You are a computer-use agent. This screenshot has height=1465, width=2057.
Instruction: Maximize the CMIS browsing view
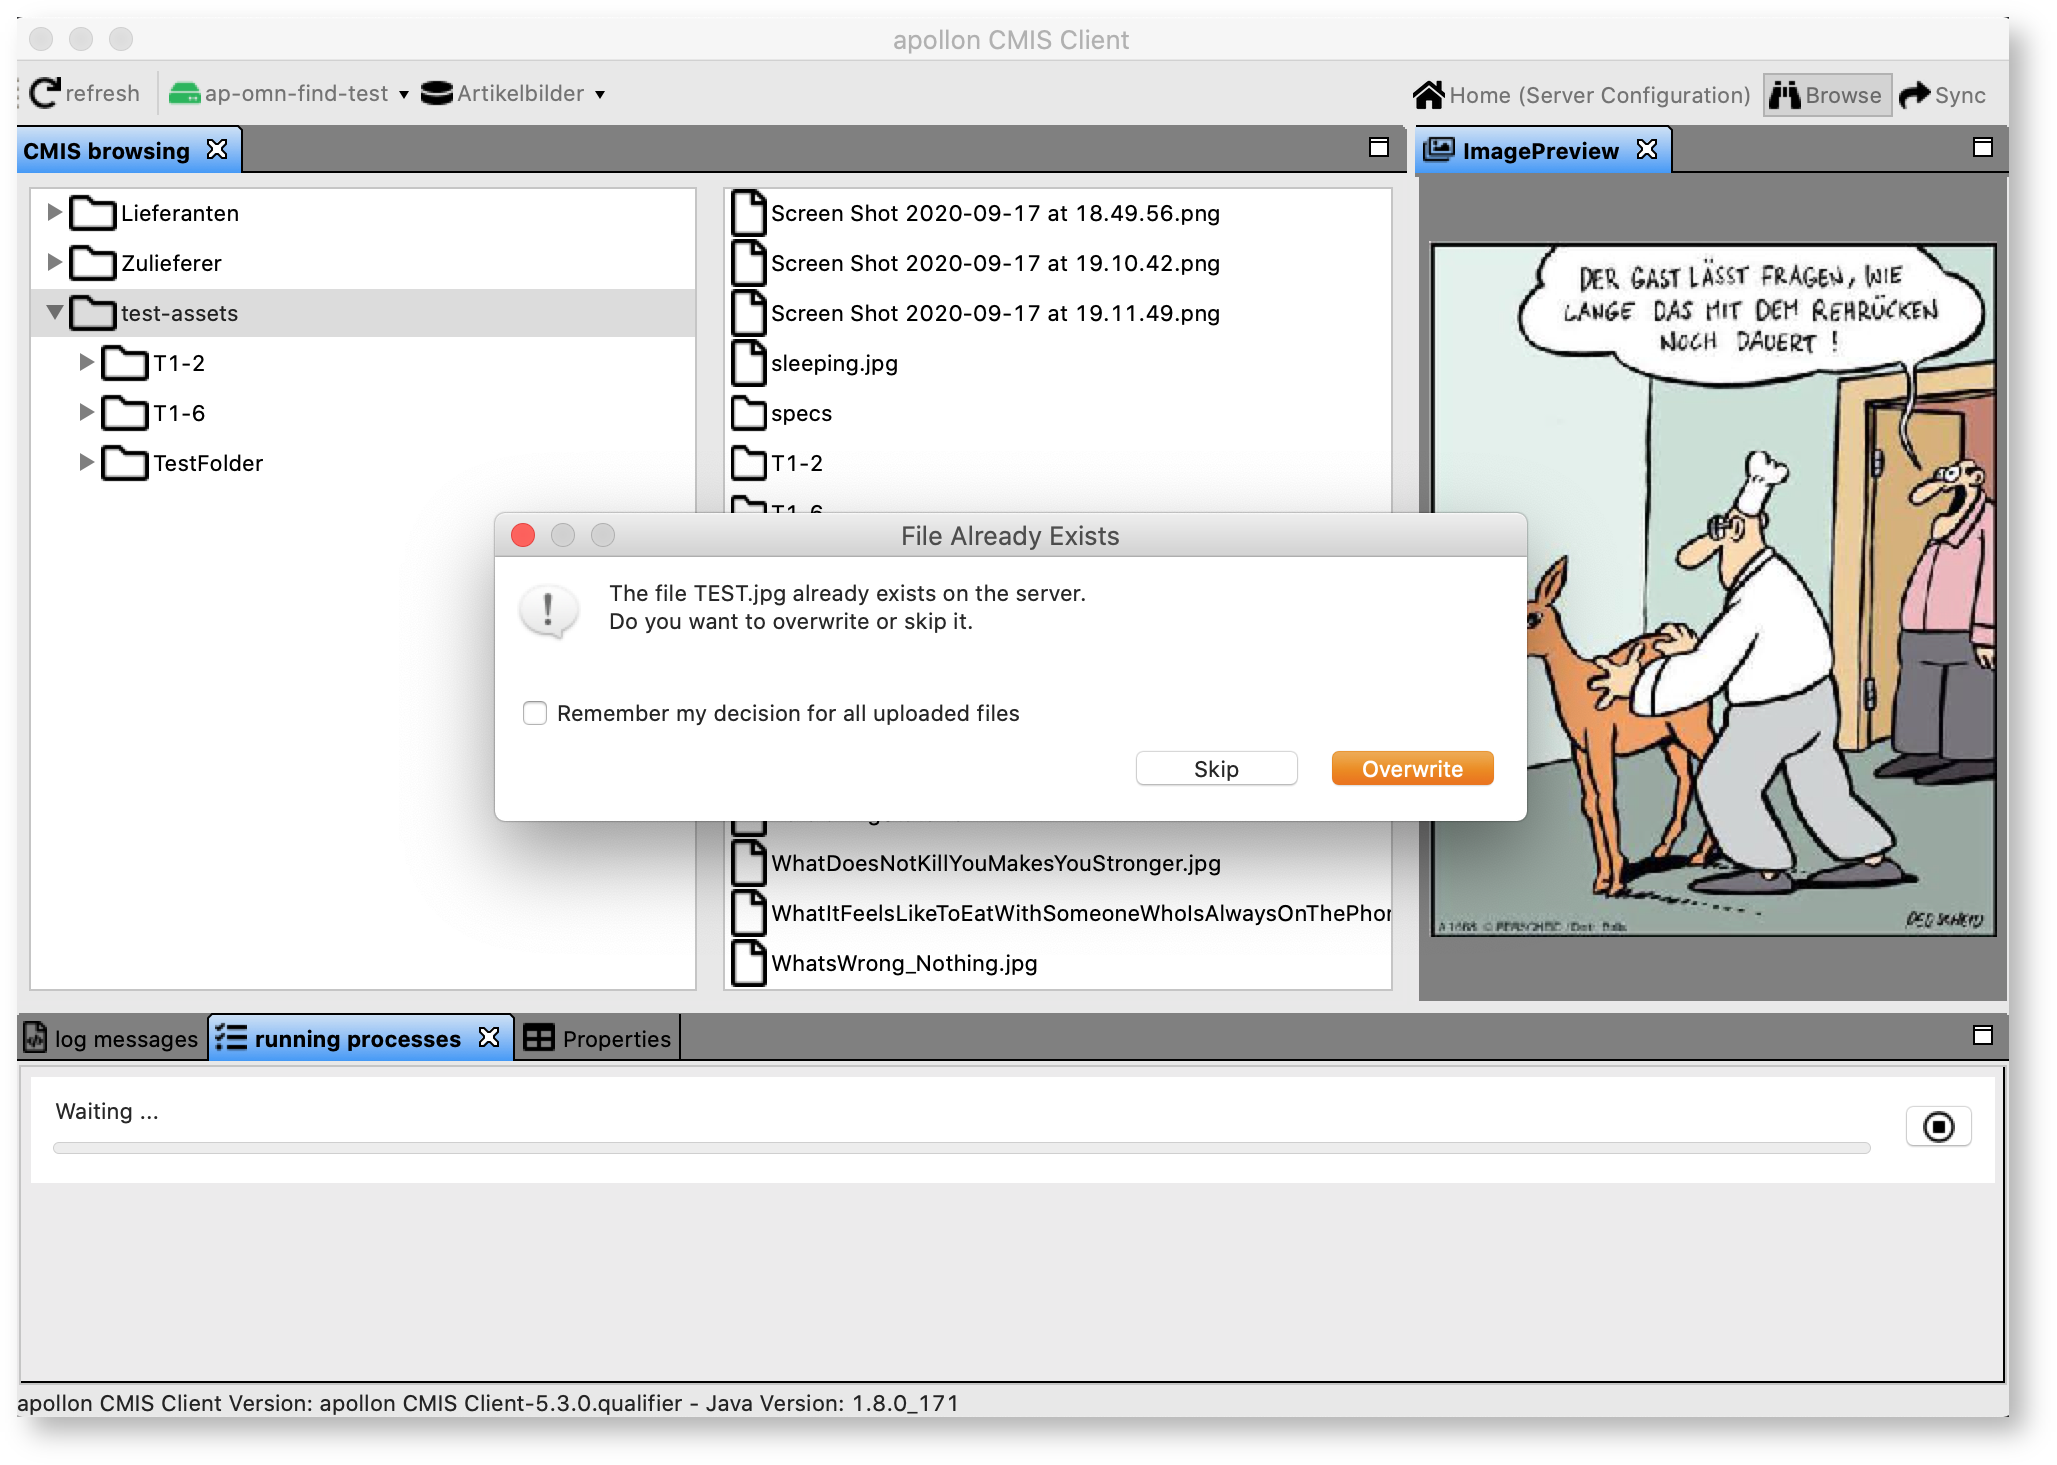(1377, 147)
